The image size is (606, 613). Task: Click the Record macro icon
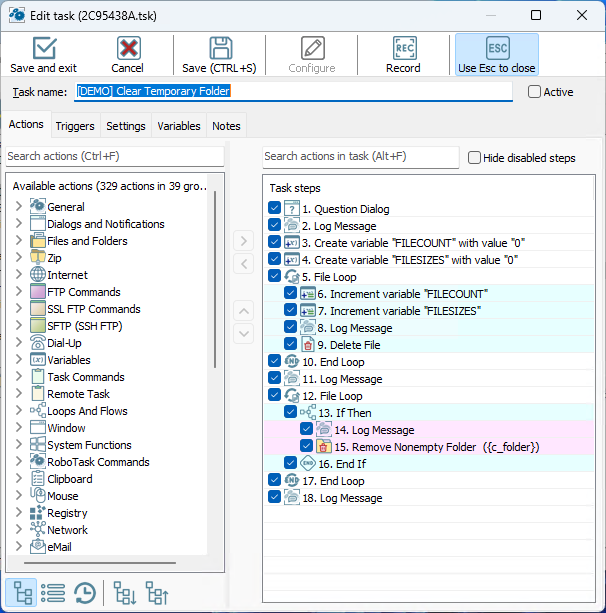404,48
